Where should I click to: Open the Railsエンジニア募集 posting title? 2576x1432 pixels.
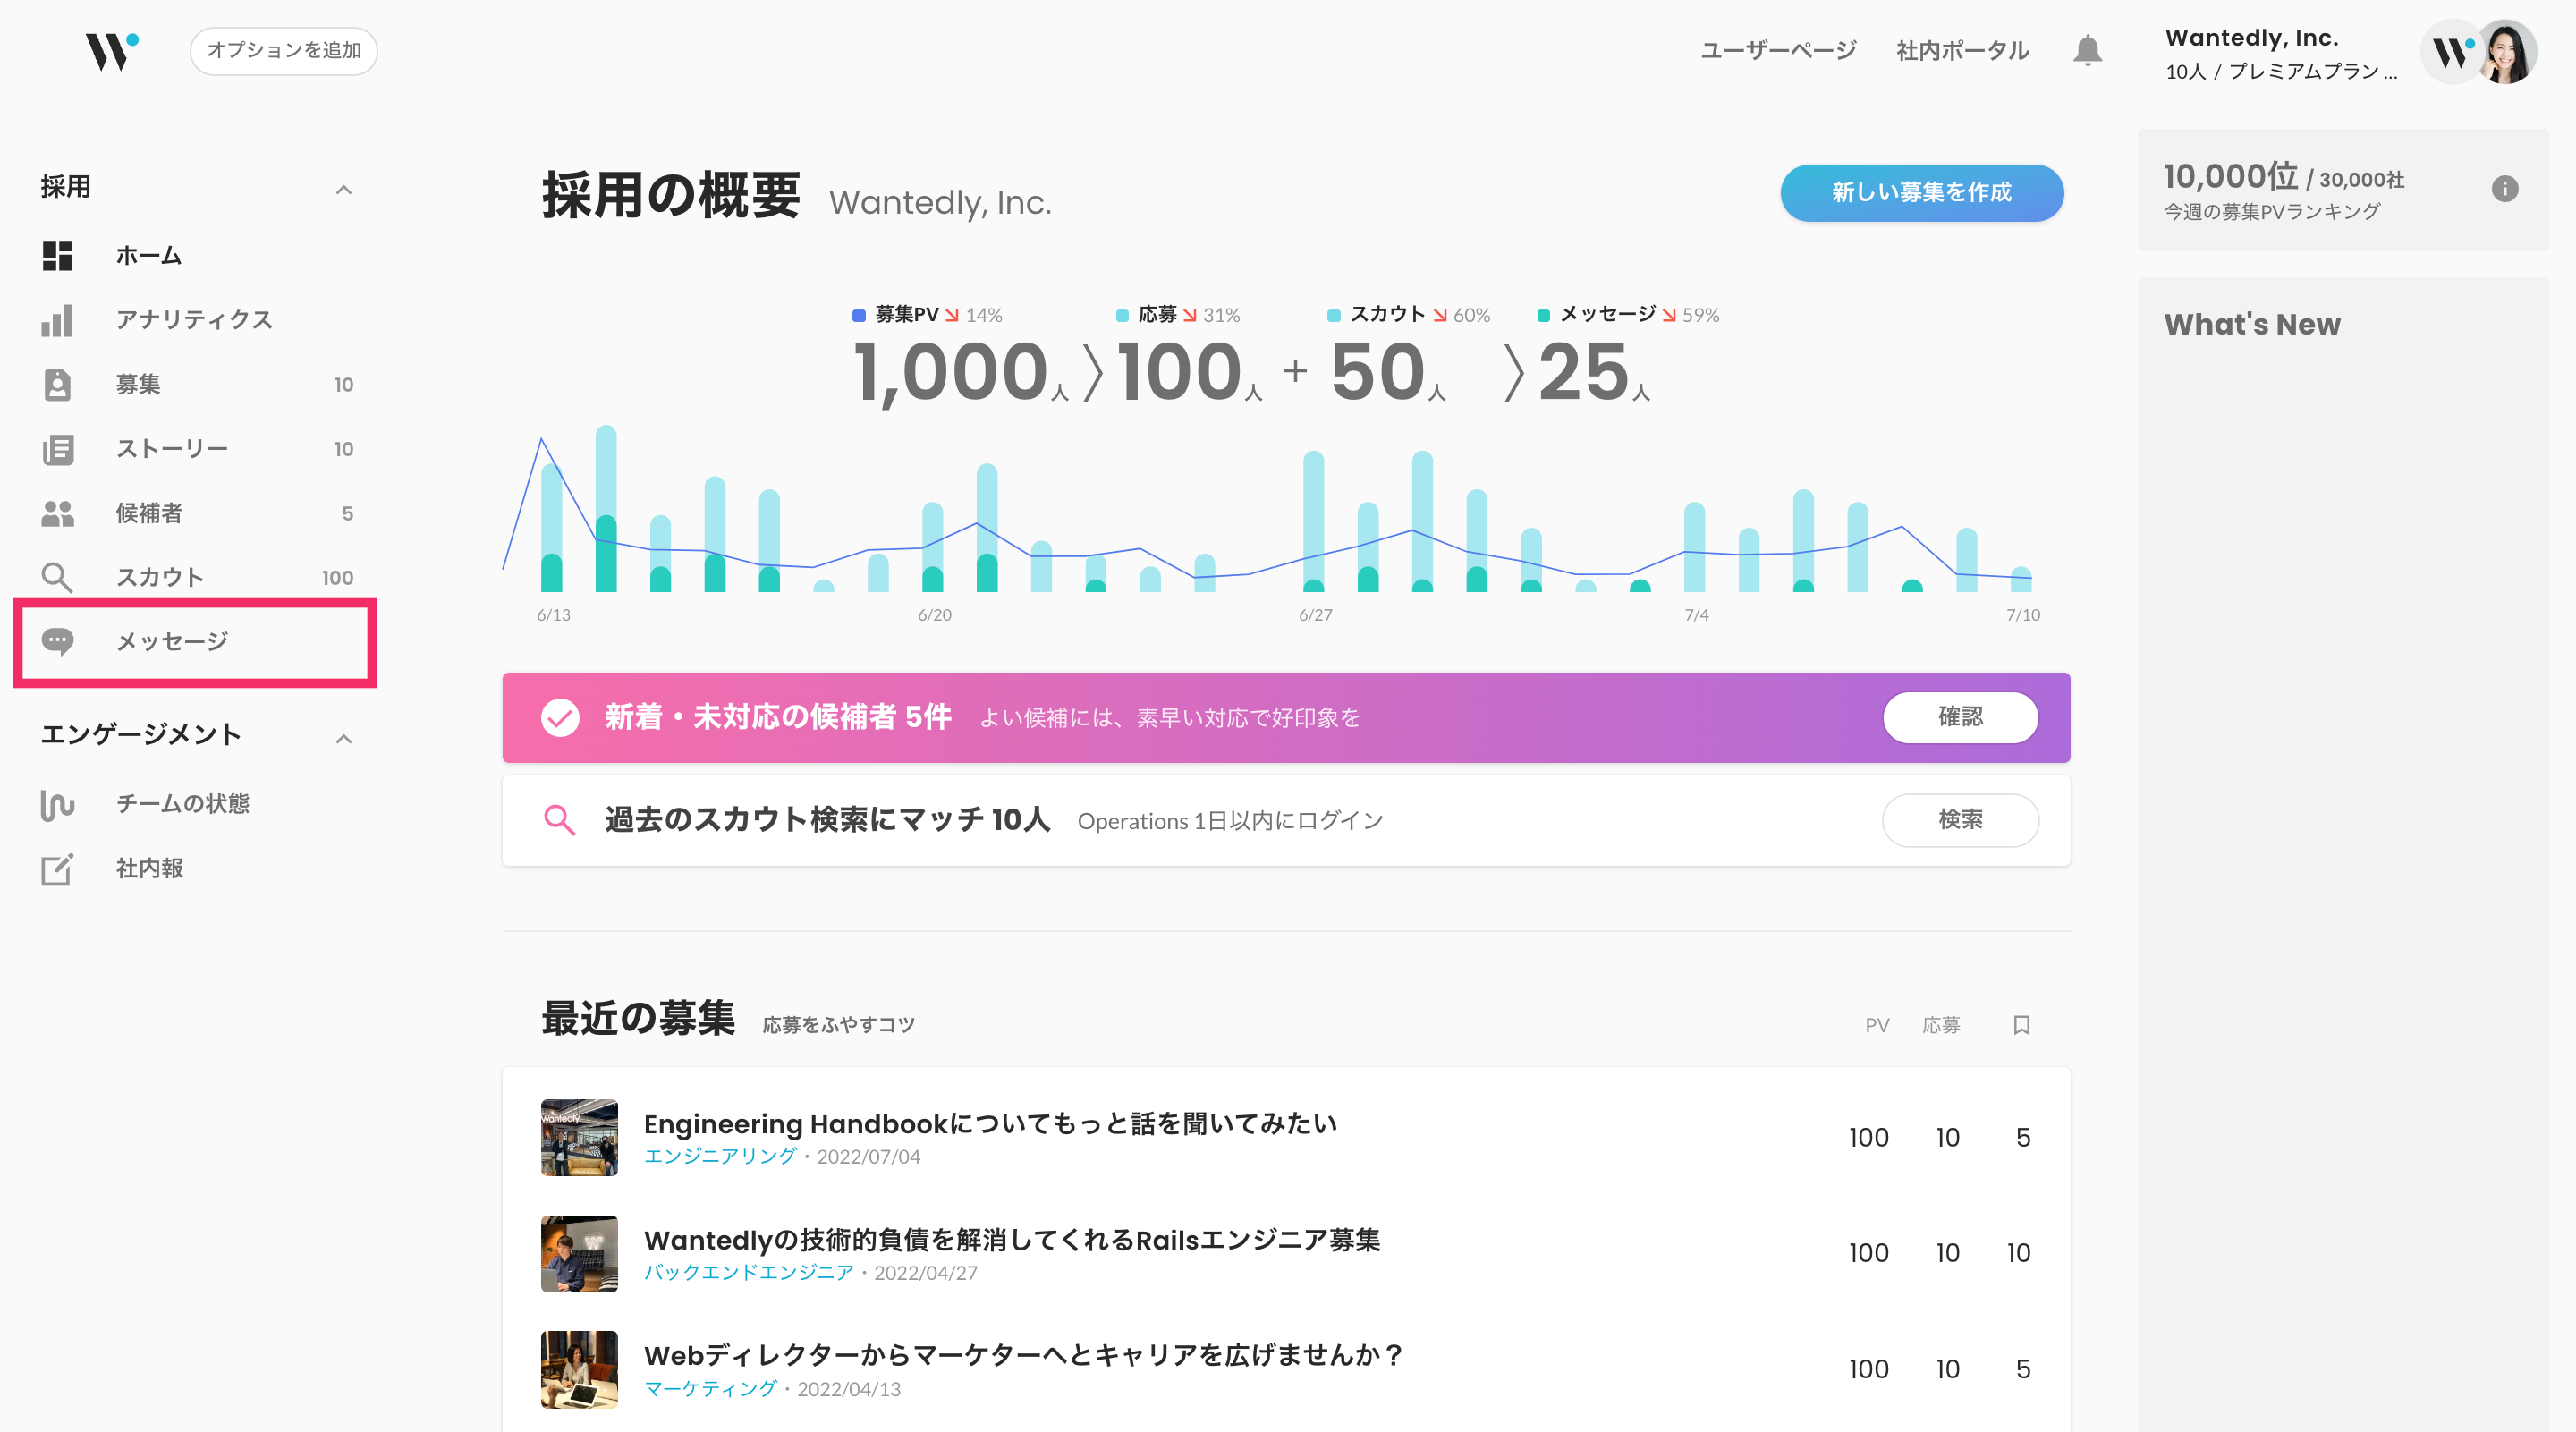(x=1012, y=1240)
